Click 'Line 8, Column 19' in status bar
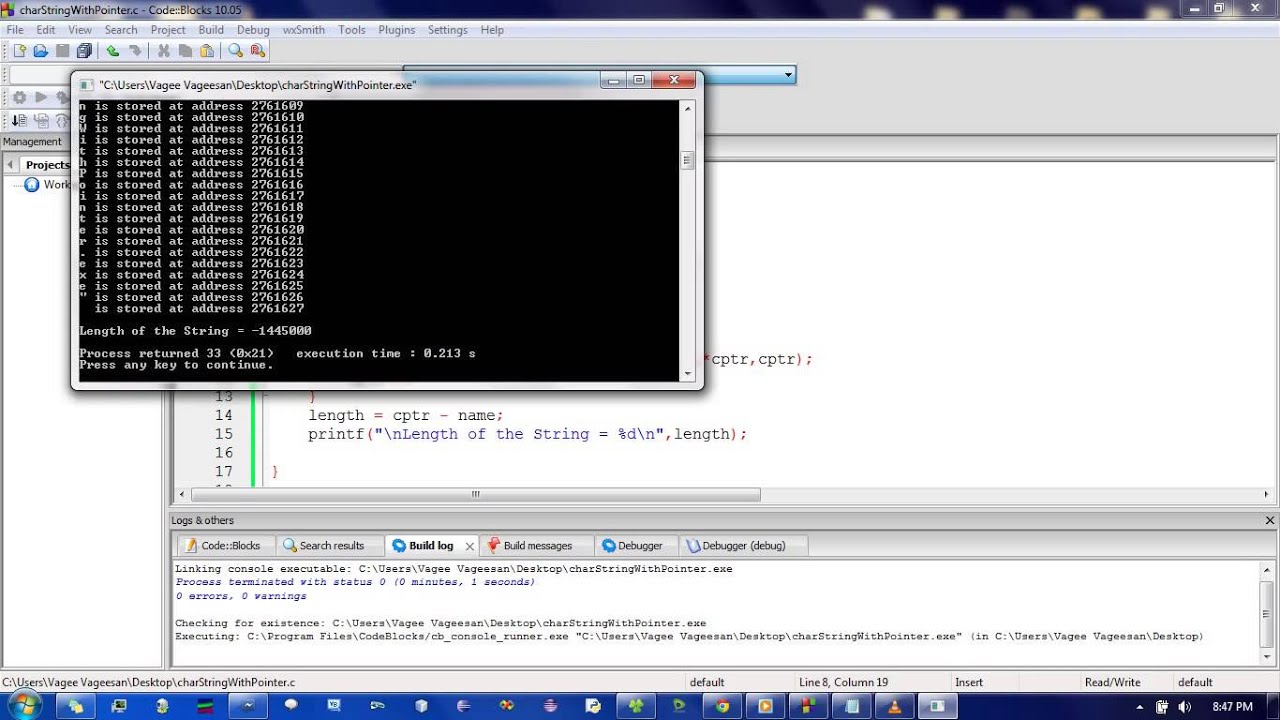The image size is (1280, 720). pyautogui.click(x=844, y=682)
